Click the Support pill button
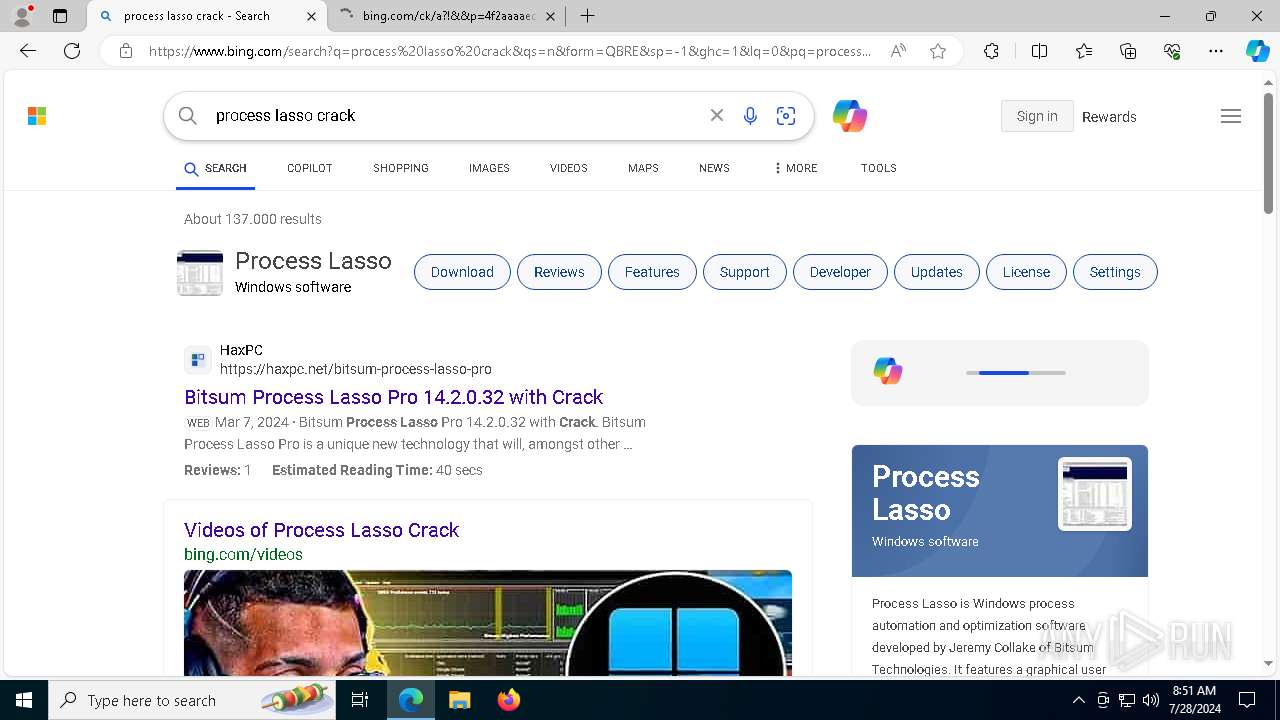Screen dimensions: 1280x720 click(745, 272)
